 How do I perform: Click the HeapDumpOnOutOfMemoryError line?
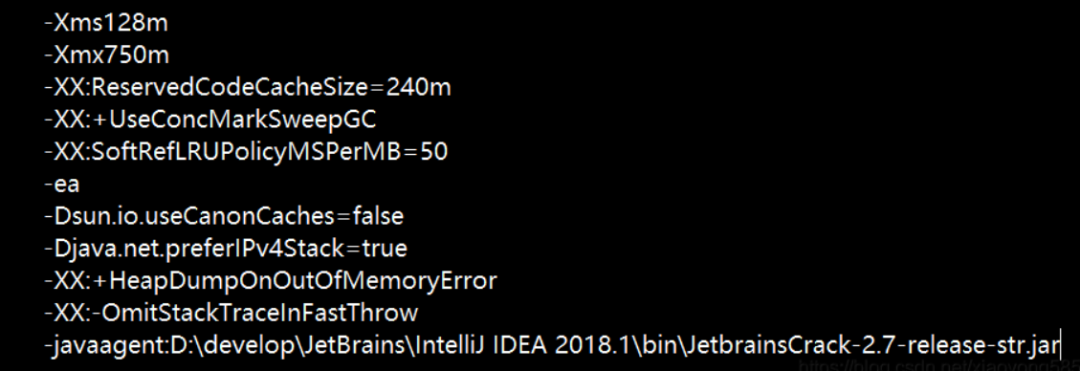pyautogui.click(x=271, y=282)
